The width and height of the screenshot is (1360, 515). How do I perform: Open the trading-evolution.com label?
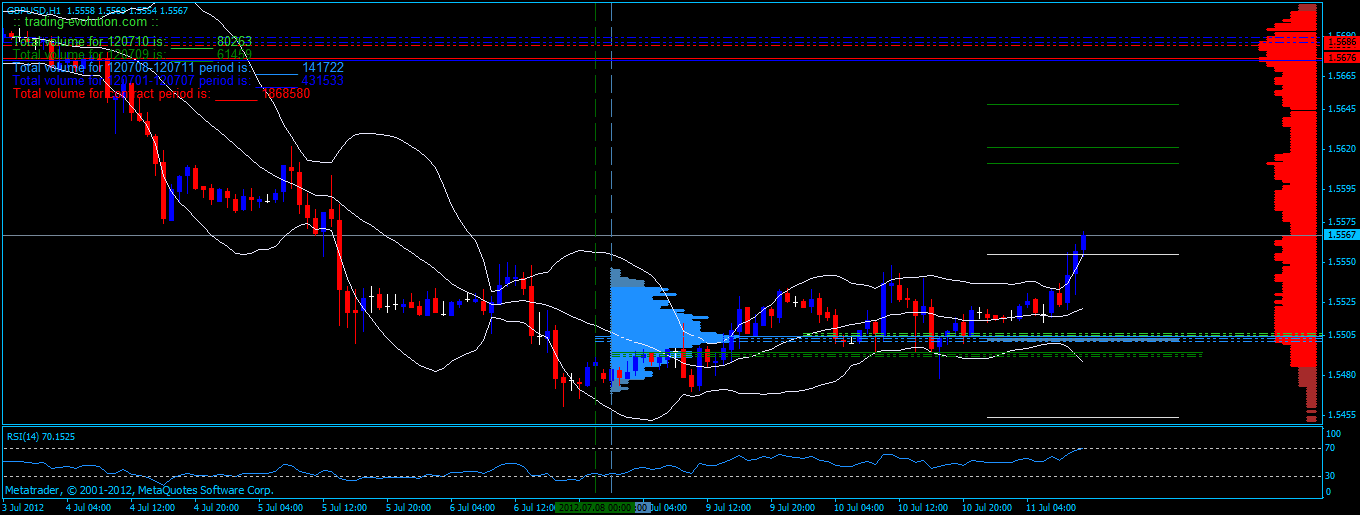tap(85, 21)
